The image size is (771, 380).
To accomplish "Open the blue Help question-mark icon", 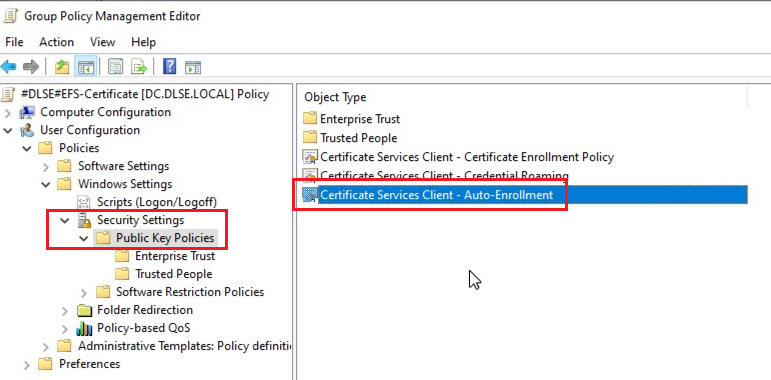I will click(x=169, y=66).
